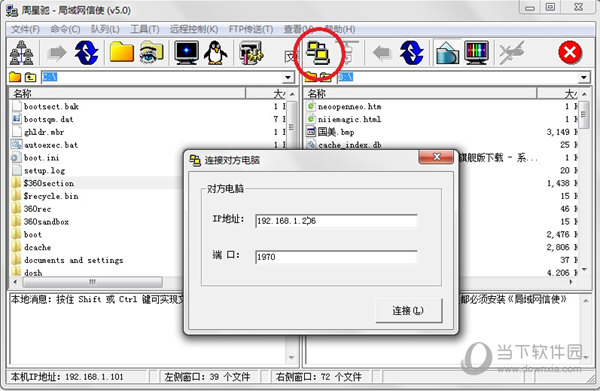Viewport: 600px width, 391px height.
Task: Select autoexec.bat file
Action: point(51,145)
